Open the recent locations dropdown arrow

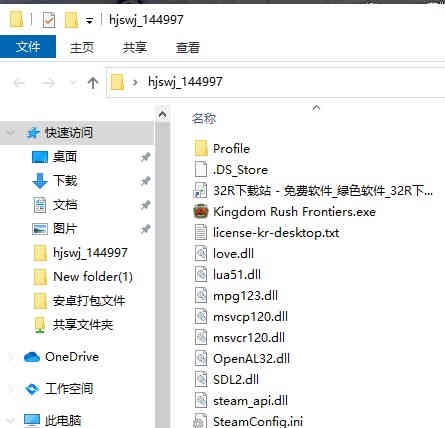click(73, 82)
